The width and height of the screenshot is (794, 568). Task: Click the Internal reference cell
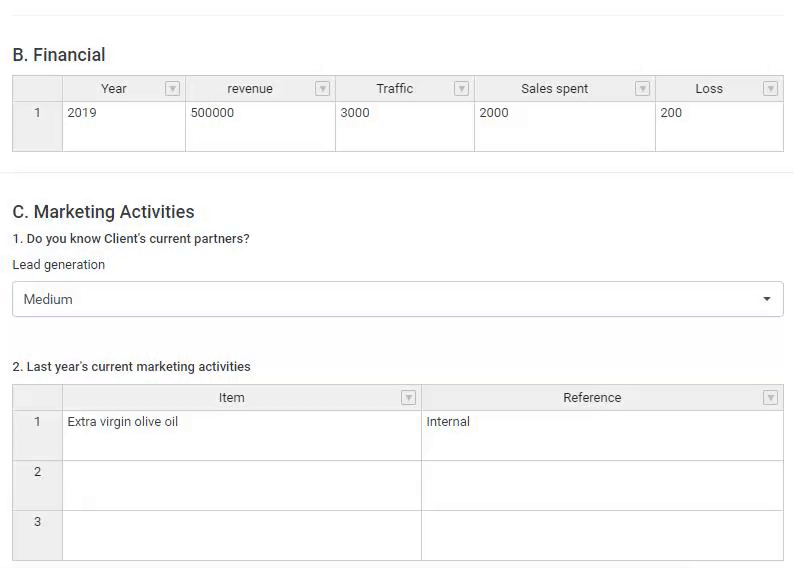point(602,435)
